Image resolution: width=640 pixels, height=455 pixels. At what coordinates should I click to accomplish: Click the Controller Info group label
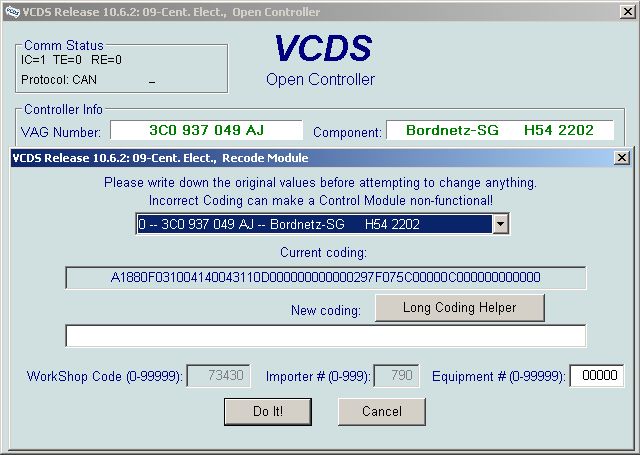tap(63, 109)
